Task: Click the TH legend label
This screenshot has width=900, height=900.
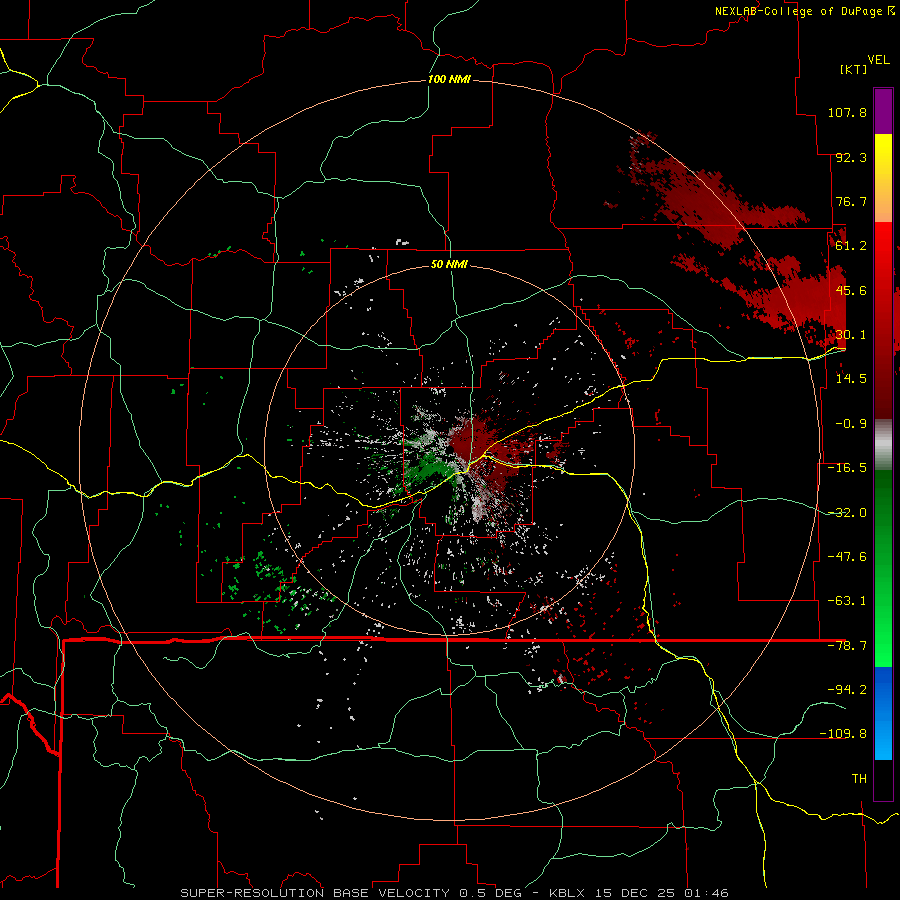Action: click(x=859, y=779)
